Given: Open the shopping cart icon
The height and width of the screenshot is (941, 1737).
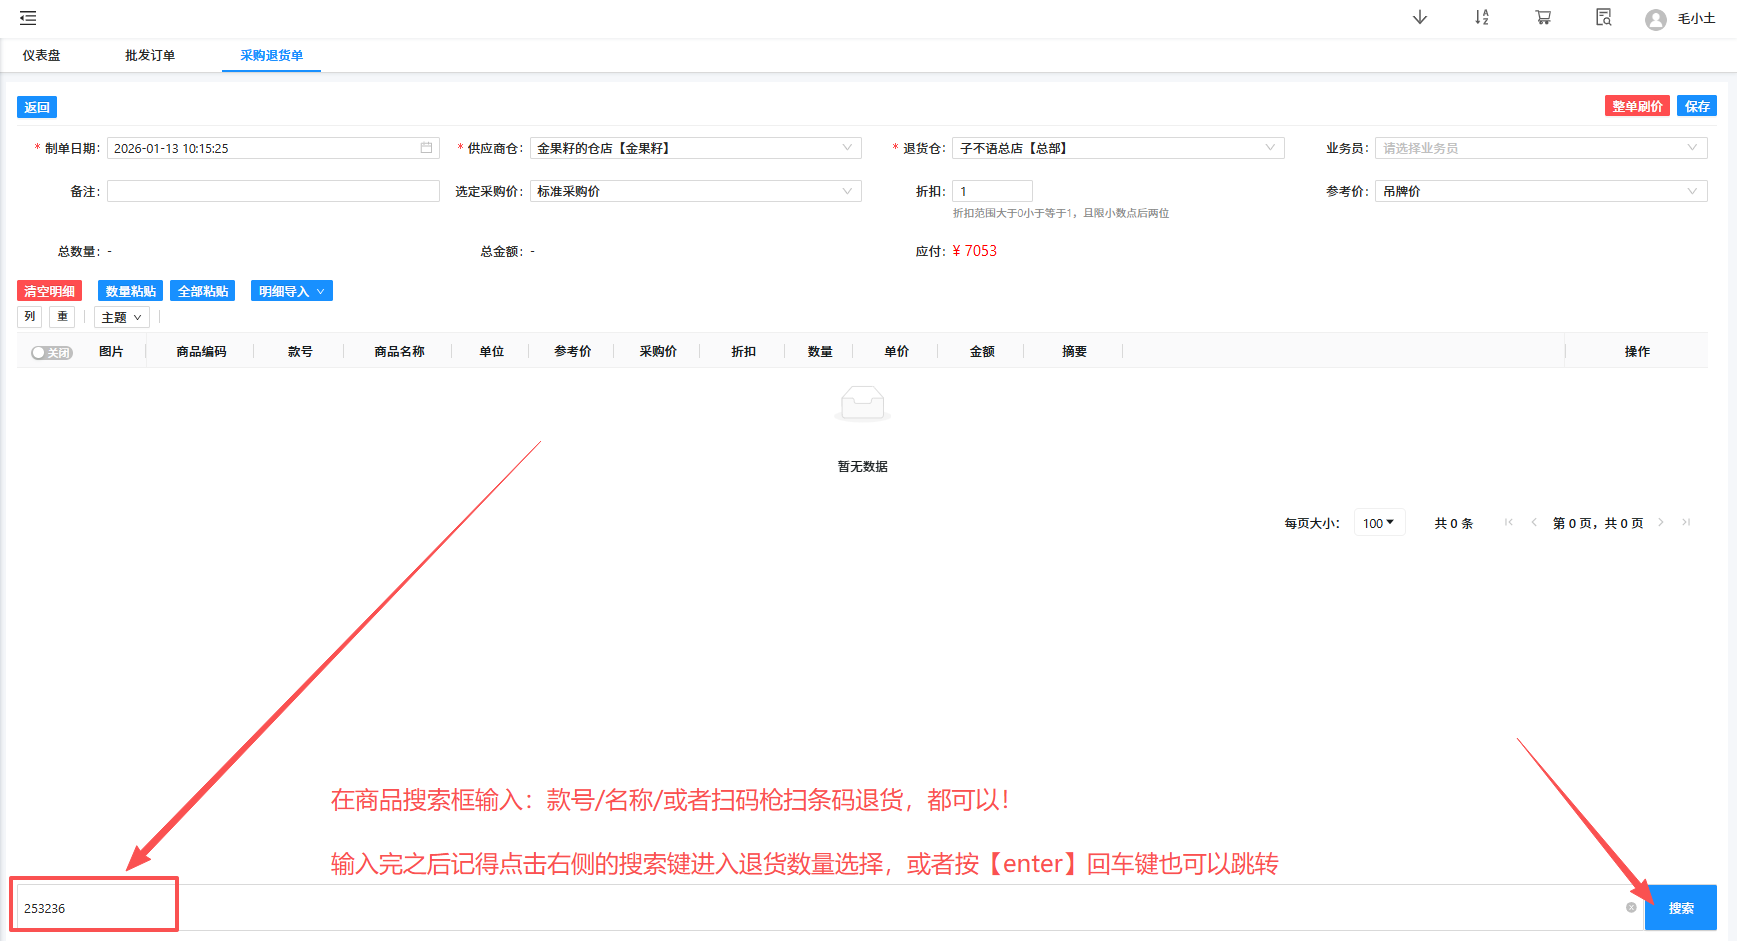Looking at the screenshot, I should pos(1542,17).
